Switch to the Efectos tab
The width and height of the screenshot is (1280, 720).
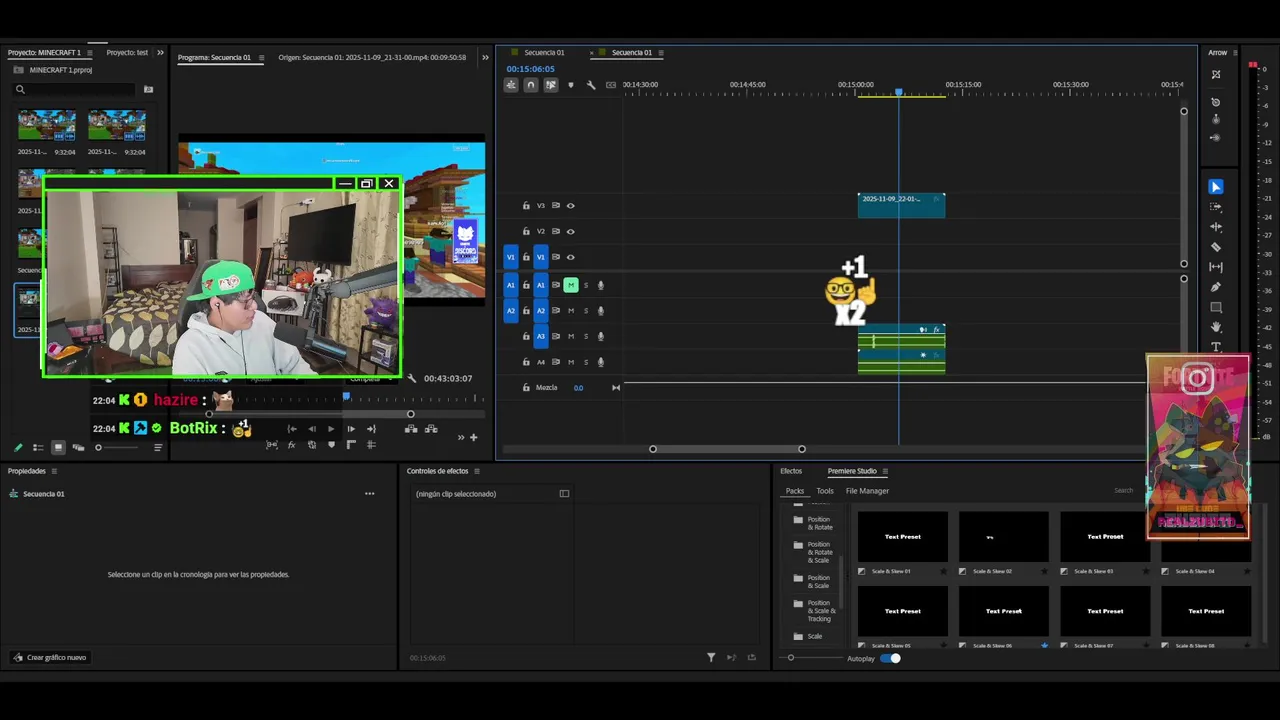tap(791, 471)
